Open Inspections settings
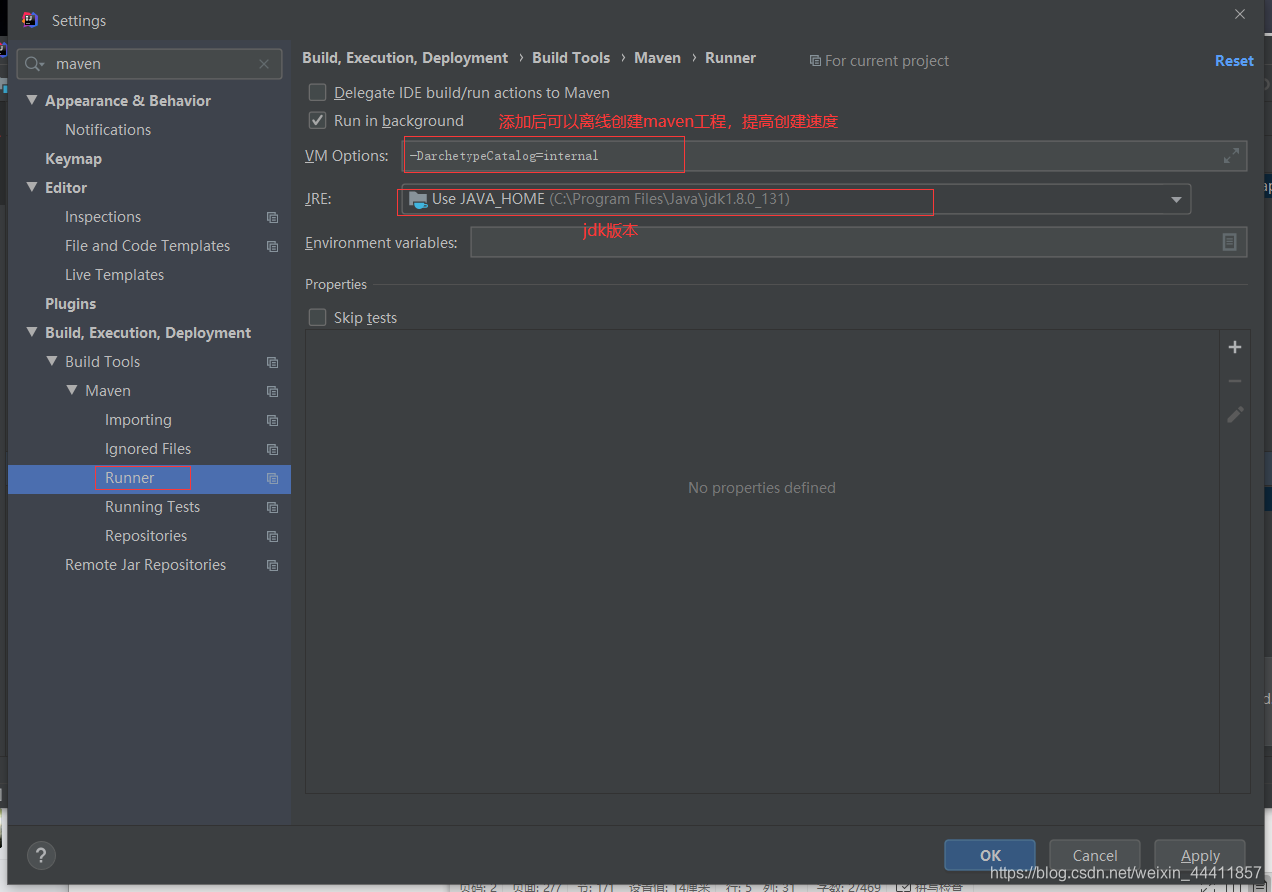 pos(103,217)
